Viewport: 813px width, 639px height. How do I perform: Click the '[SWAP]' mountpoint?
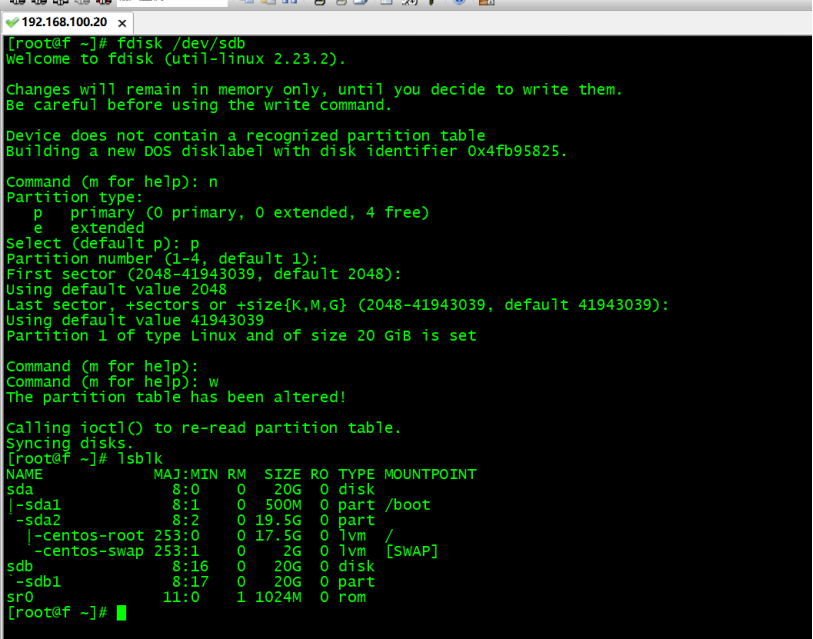coord(412,551)
